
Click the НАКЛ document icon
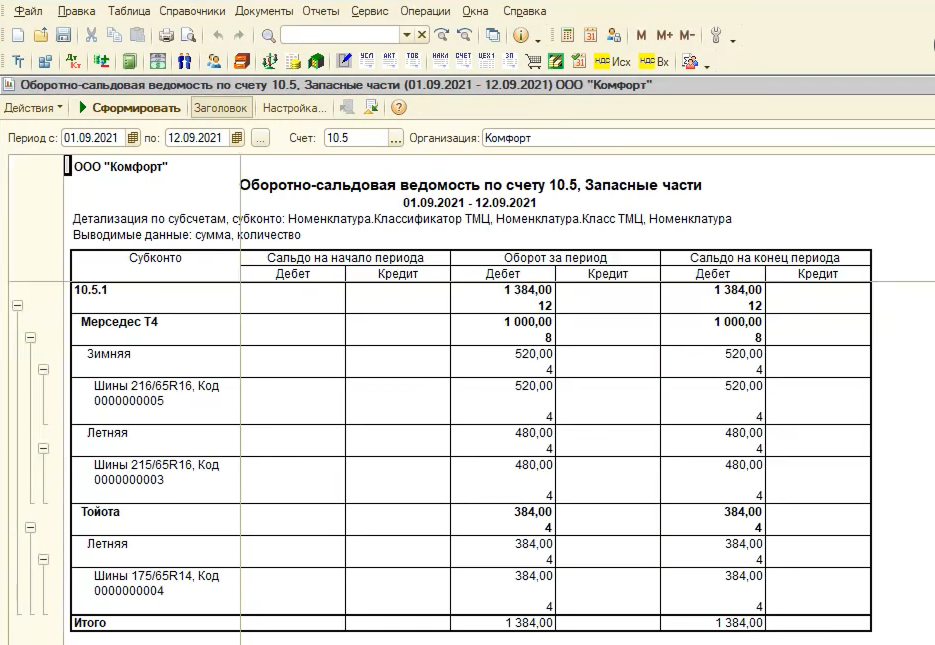tap(440, 61)
